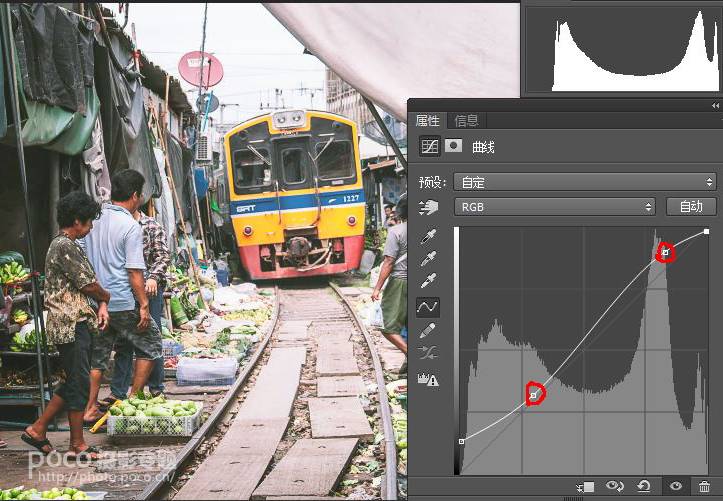View previous state icon
Screen dimensions: 723x501
615,486
